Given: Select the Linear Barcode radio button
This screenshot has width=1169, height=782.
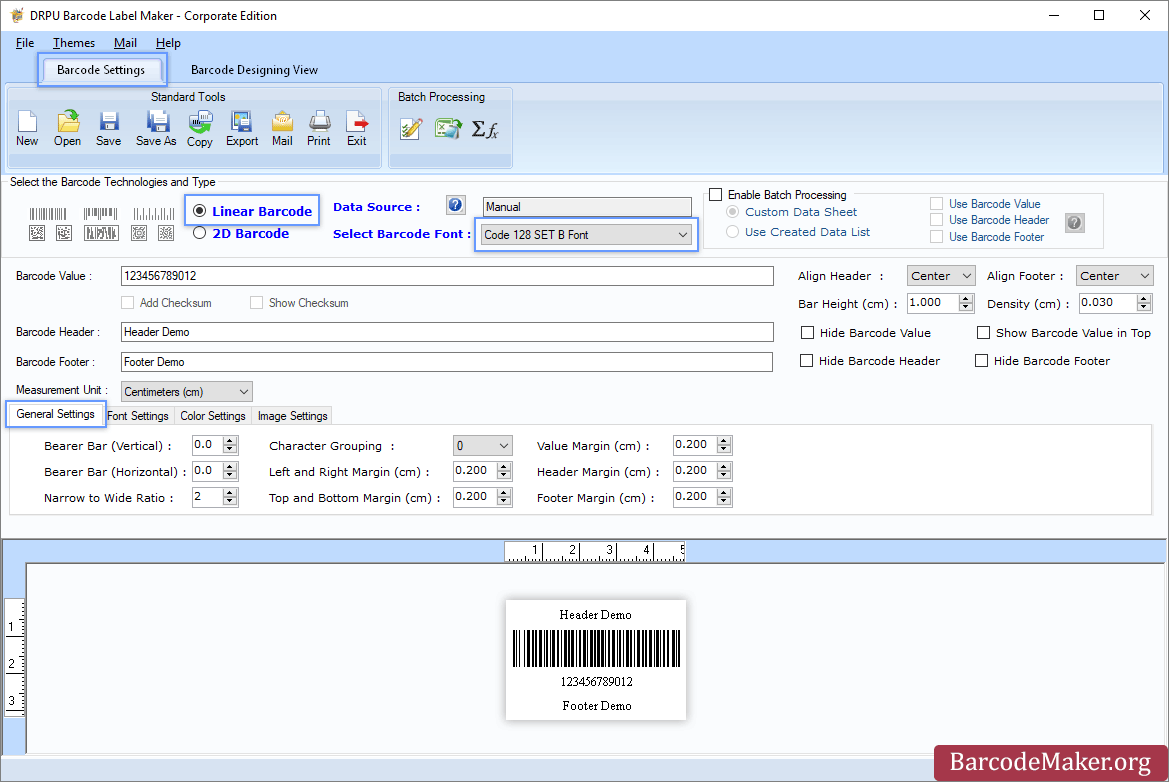Looking at the screenshot, I should pyautogui.click(x=199, y=211).
